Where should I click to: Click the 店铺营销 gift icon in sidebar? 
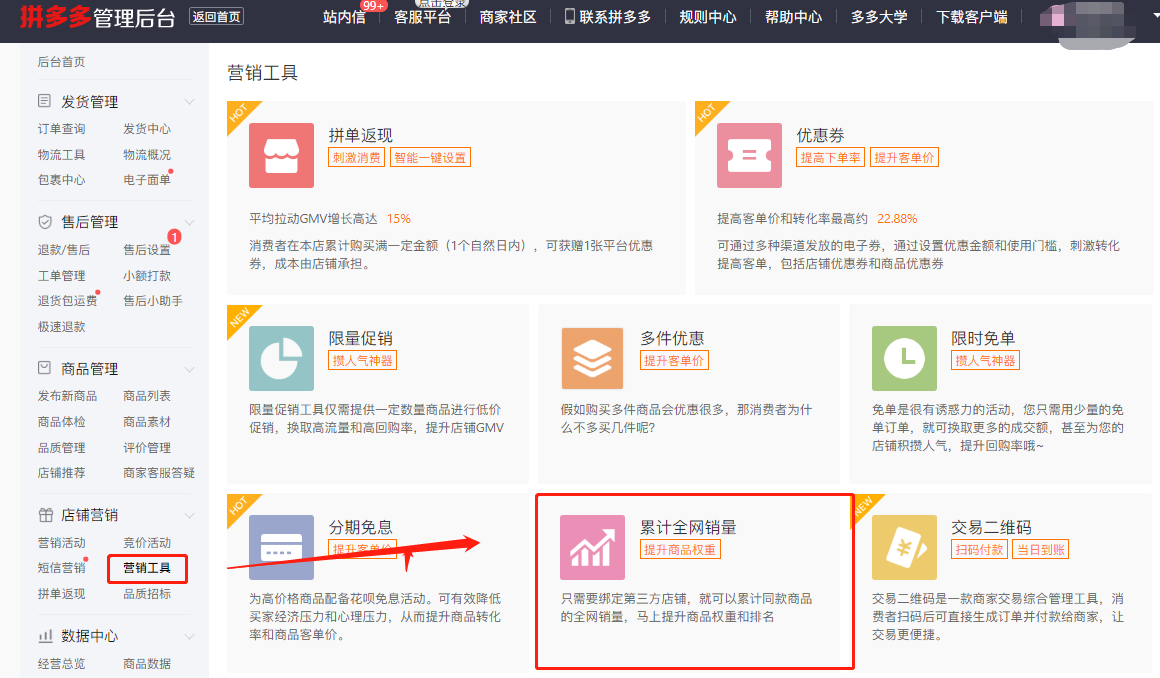(45, 514)
